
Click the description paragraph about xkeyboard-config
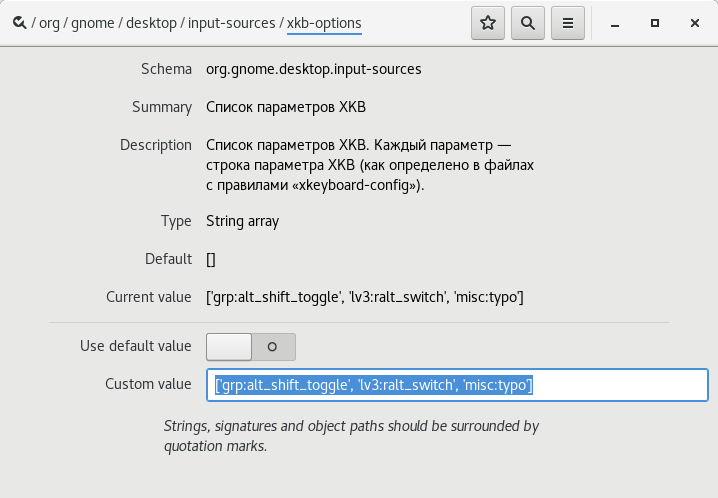pyautogui.click(x=370, y=165)
